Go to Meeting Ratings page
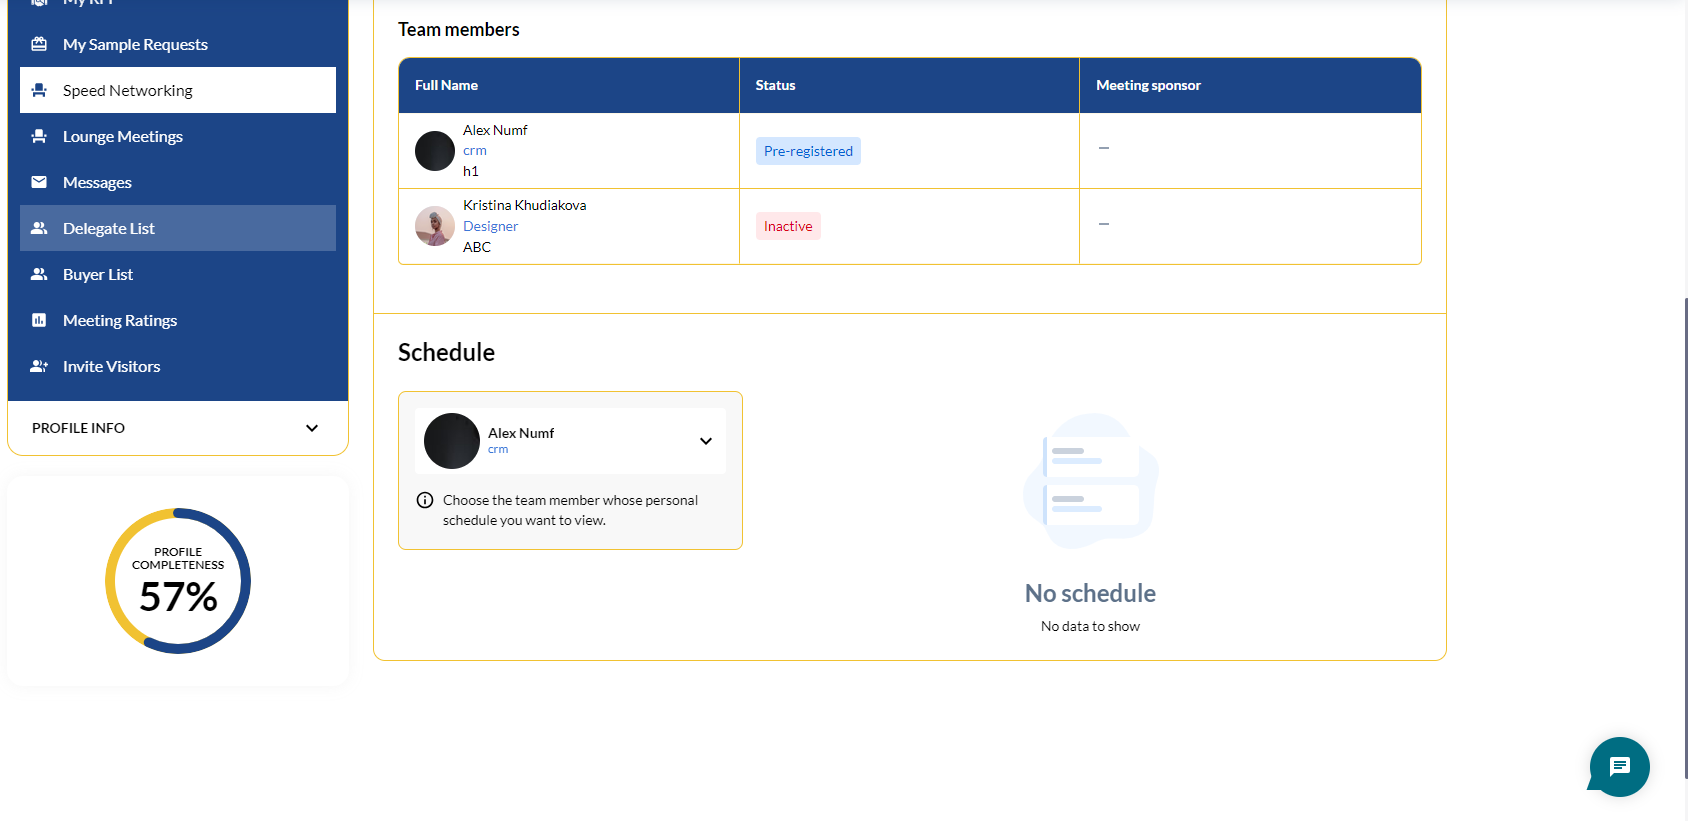This screenshot has height=821, width=1688. pyautogui.click(x=120, y=320)
